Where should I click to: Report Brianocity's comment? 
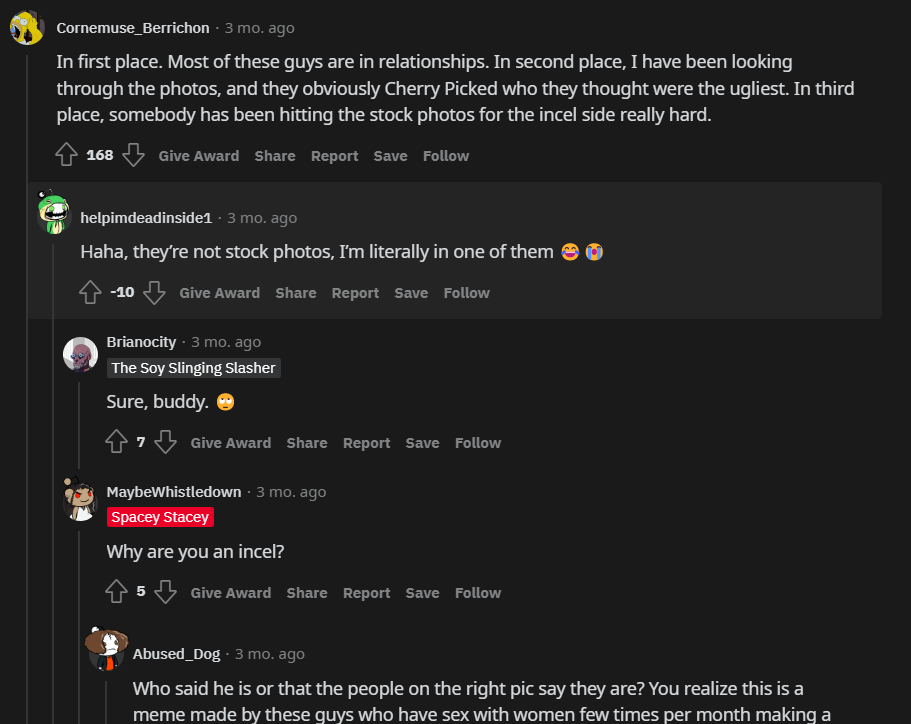coord(367,443)
